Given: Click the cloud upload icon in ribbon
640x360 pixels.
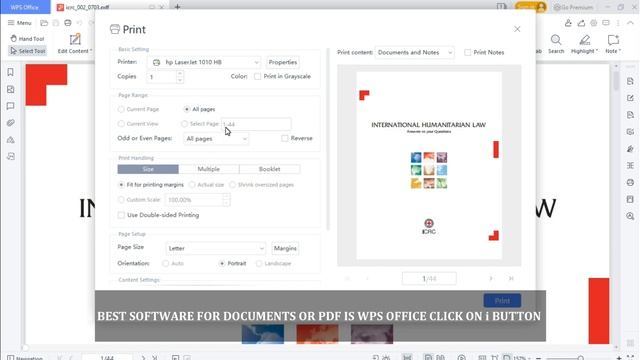Looking at the screenshot, I should pos(581,23).
